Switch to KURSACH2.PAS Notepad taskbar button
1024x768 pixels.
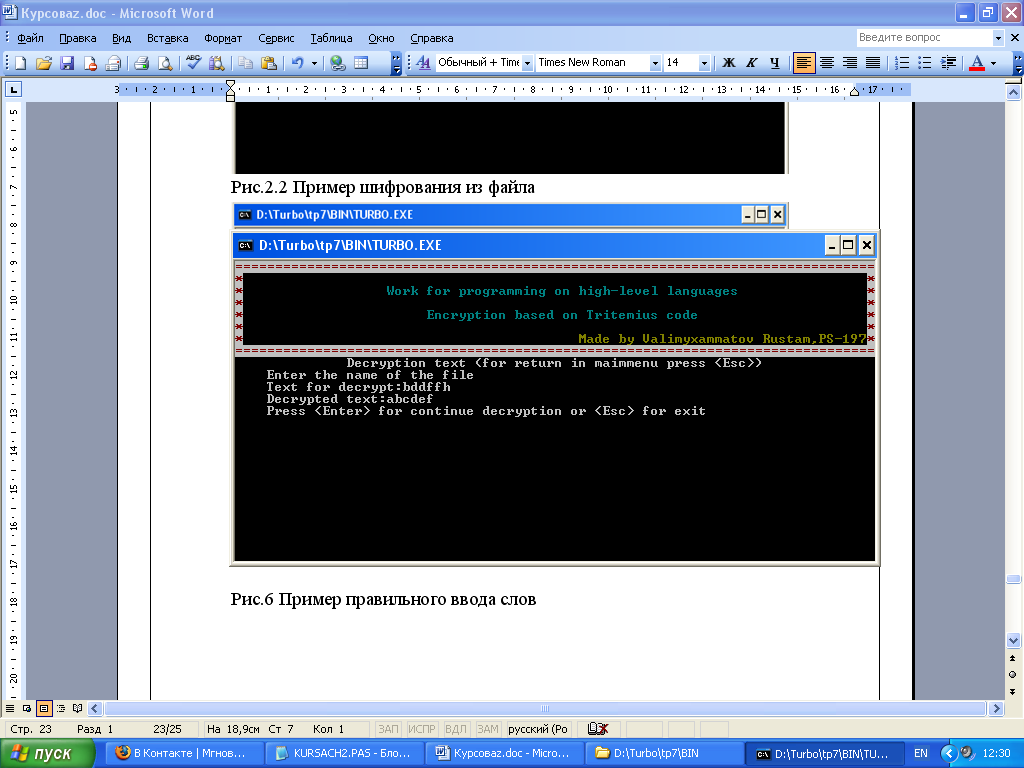click(345, 754)
